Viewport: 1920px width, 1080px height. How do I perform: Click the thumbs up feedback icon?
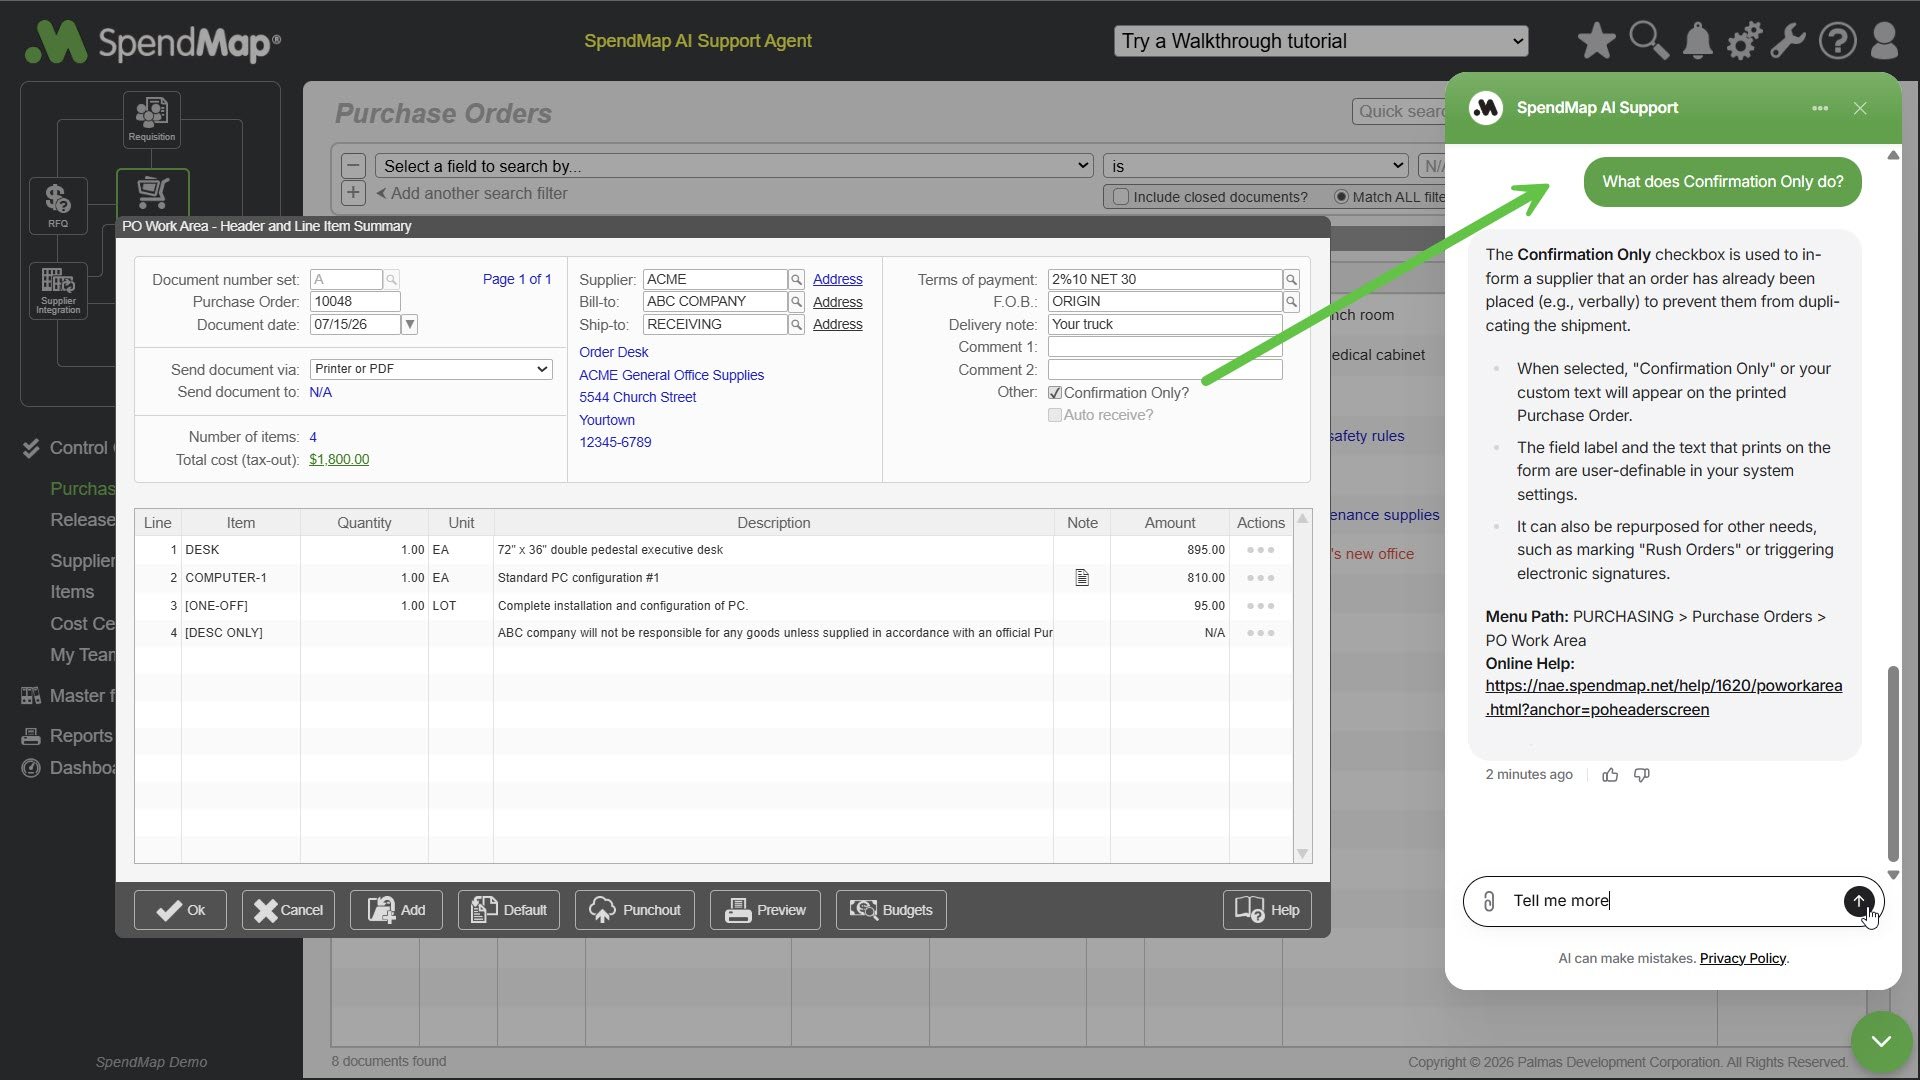(1610, 775)
